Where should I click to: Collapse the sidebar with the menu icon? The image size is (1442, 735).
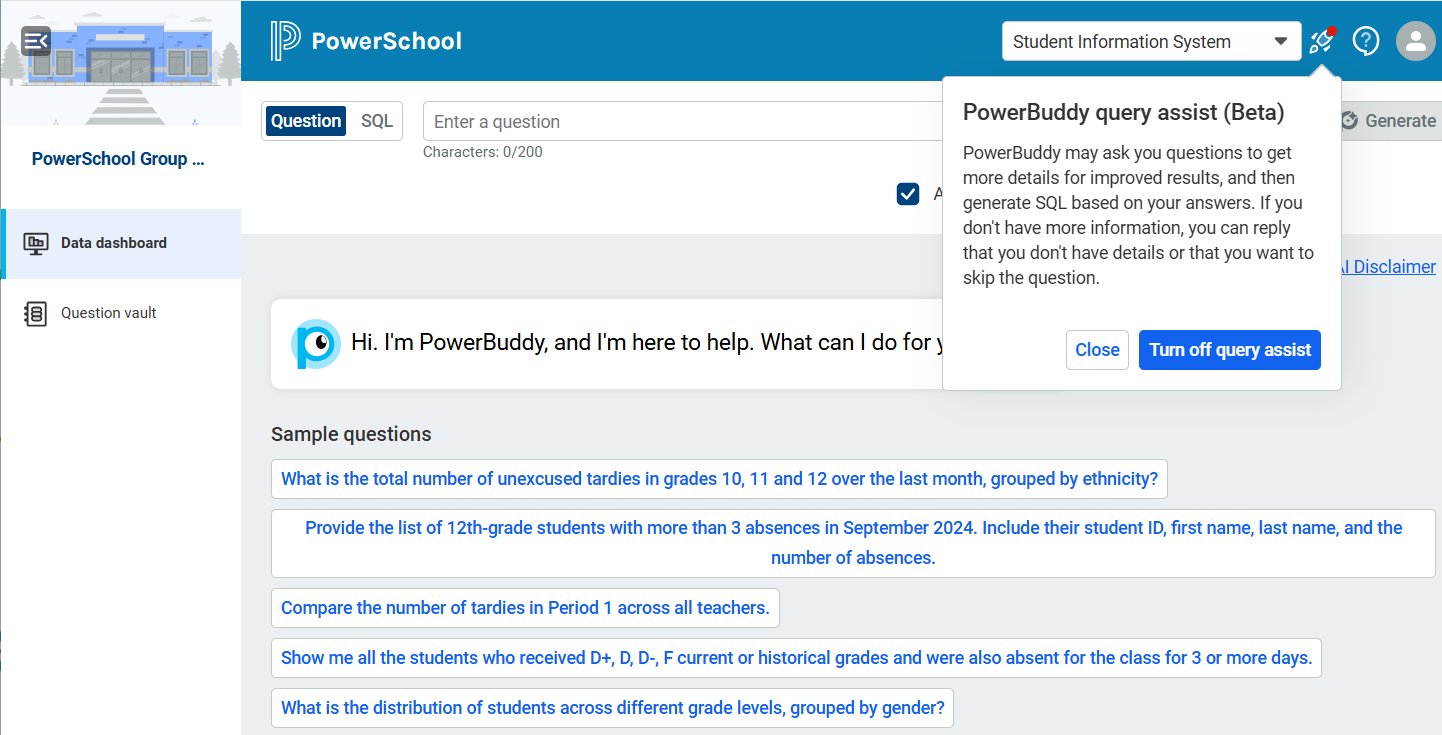click(x=36, y=41)
